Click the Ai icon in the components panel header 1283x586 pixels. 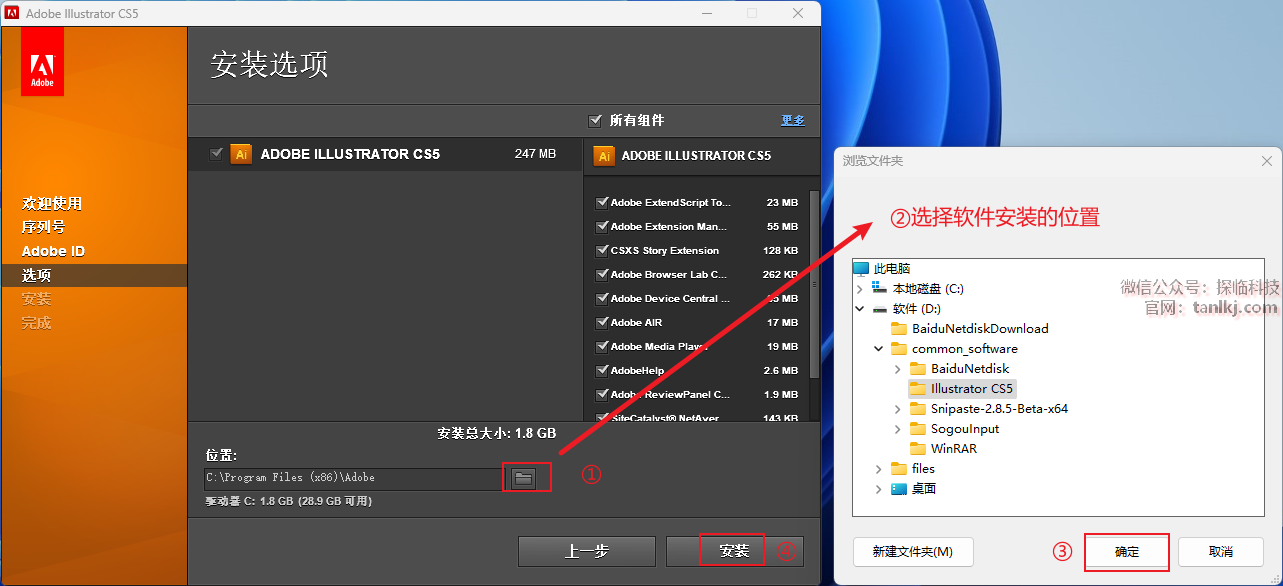(x=603, y=155)
